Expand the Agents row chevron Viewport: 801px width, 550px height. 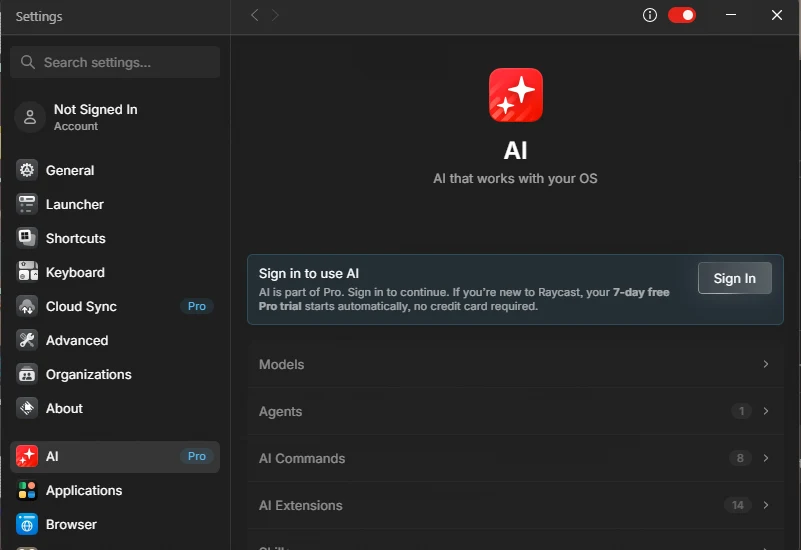[x=765, y=411]
